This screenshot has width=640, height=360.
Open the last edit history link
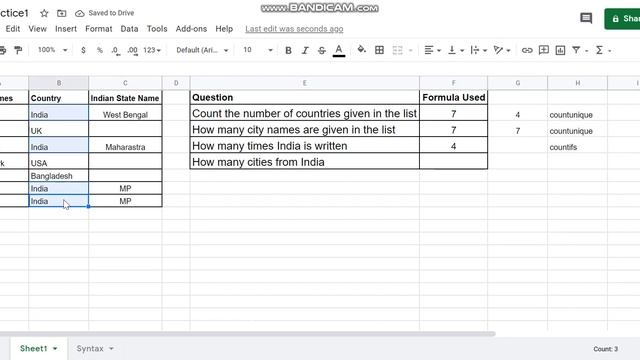(294, 29)
